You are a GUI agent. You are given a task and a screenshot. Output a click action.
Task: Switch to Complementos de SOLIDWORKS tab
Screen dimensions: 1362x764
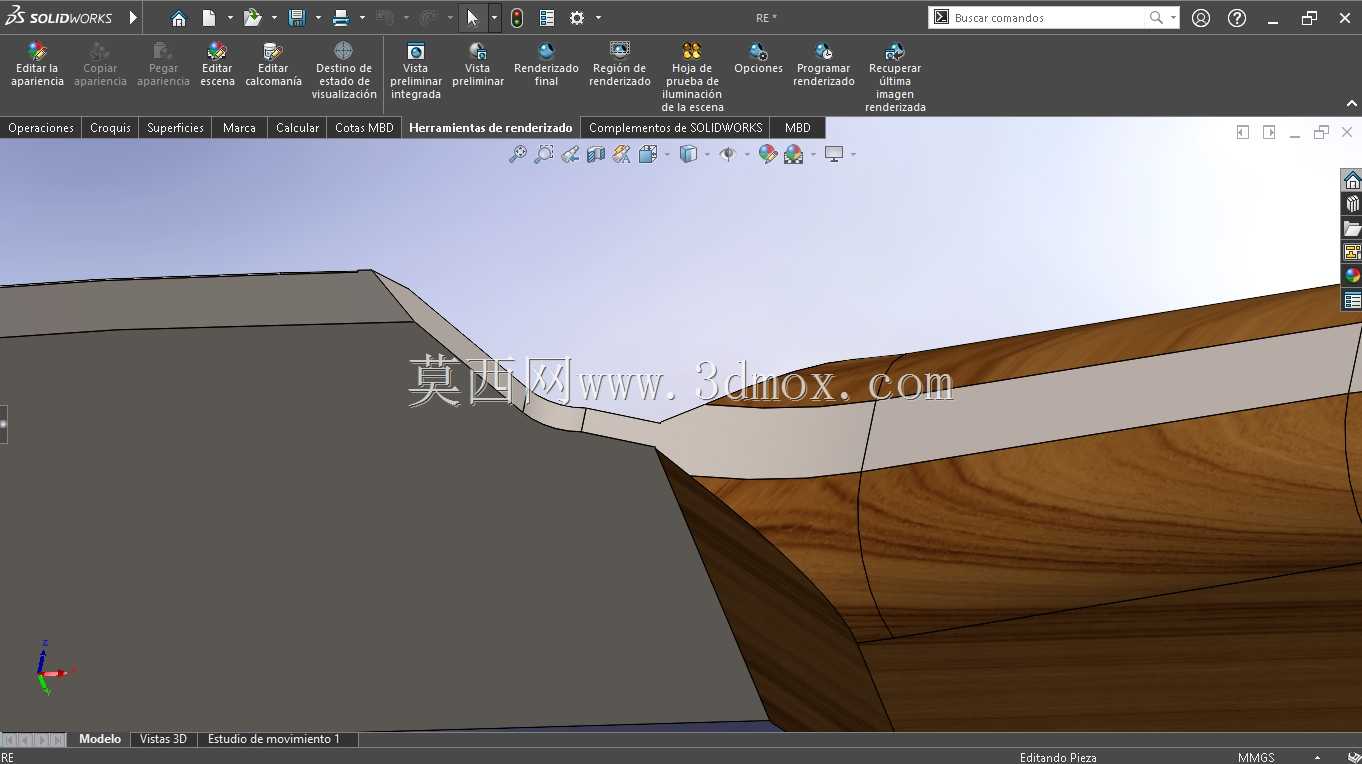pyautogui.click(x=676, y=128)
